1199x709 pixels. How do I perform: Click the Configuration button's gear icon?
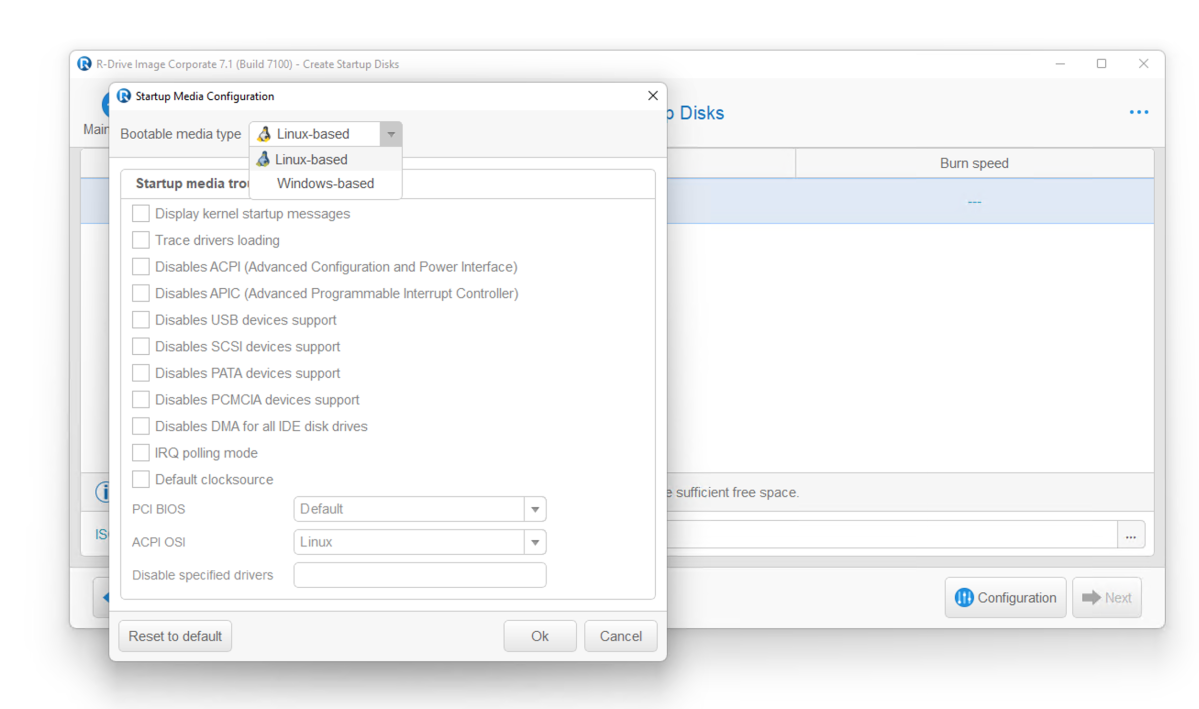coord(964,597)
